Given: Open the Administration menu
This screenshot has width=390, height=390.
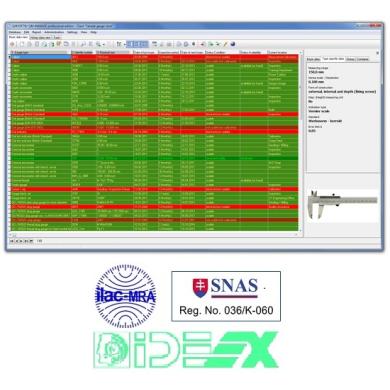Looking at the screenshot, I should click(x=54, y=32).
